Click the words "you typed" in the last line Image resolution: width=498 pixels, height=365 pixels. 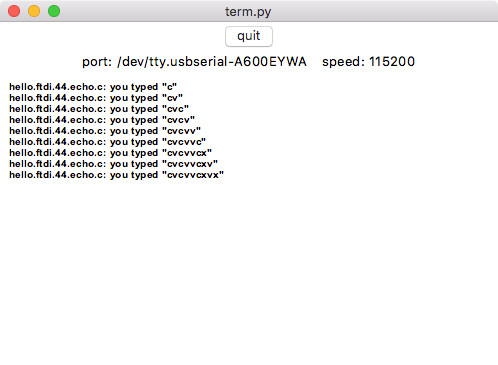click(x=134, y=175)
